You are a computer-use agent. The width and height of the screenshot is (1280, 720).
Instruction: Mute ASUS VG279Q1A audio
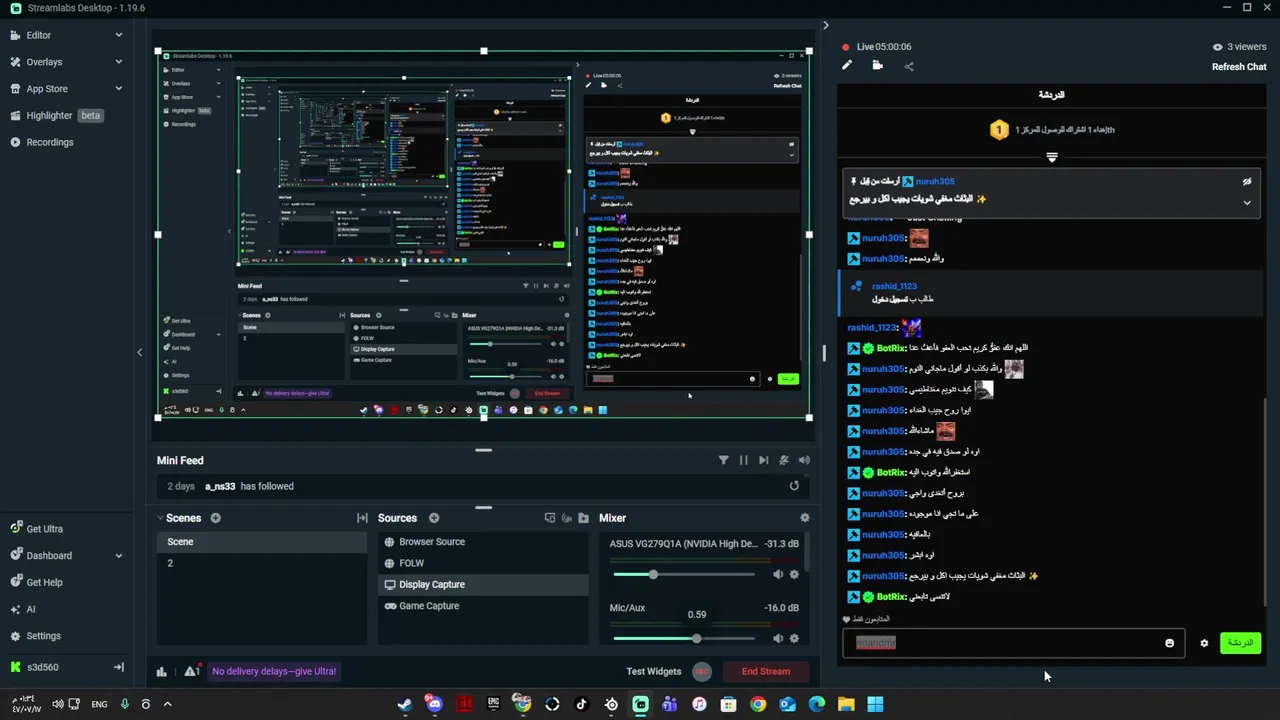coord(778,574)
